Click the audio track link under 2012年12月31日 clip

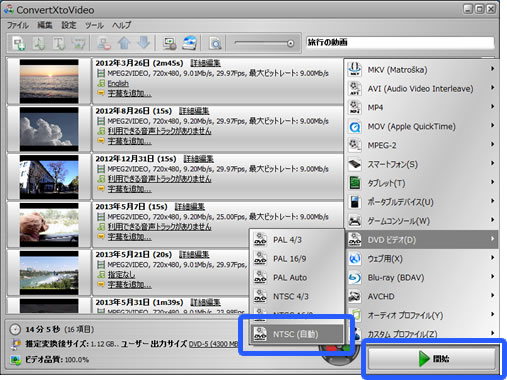coord(159,179)
